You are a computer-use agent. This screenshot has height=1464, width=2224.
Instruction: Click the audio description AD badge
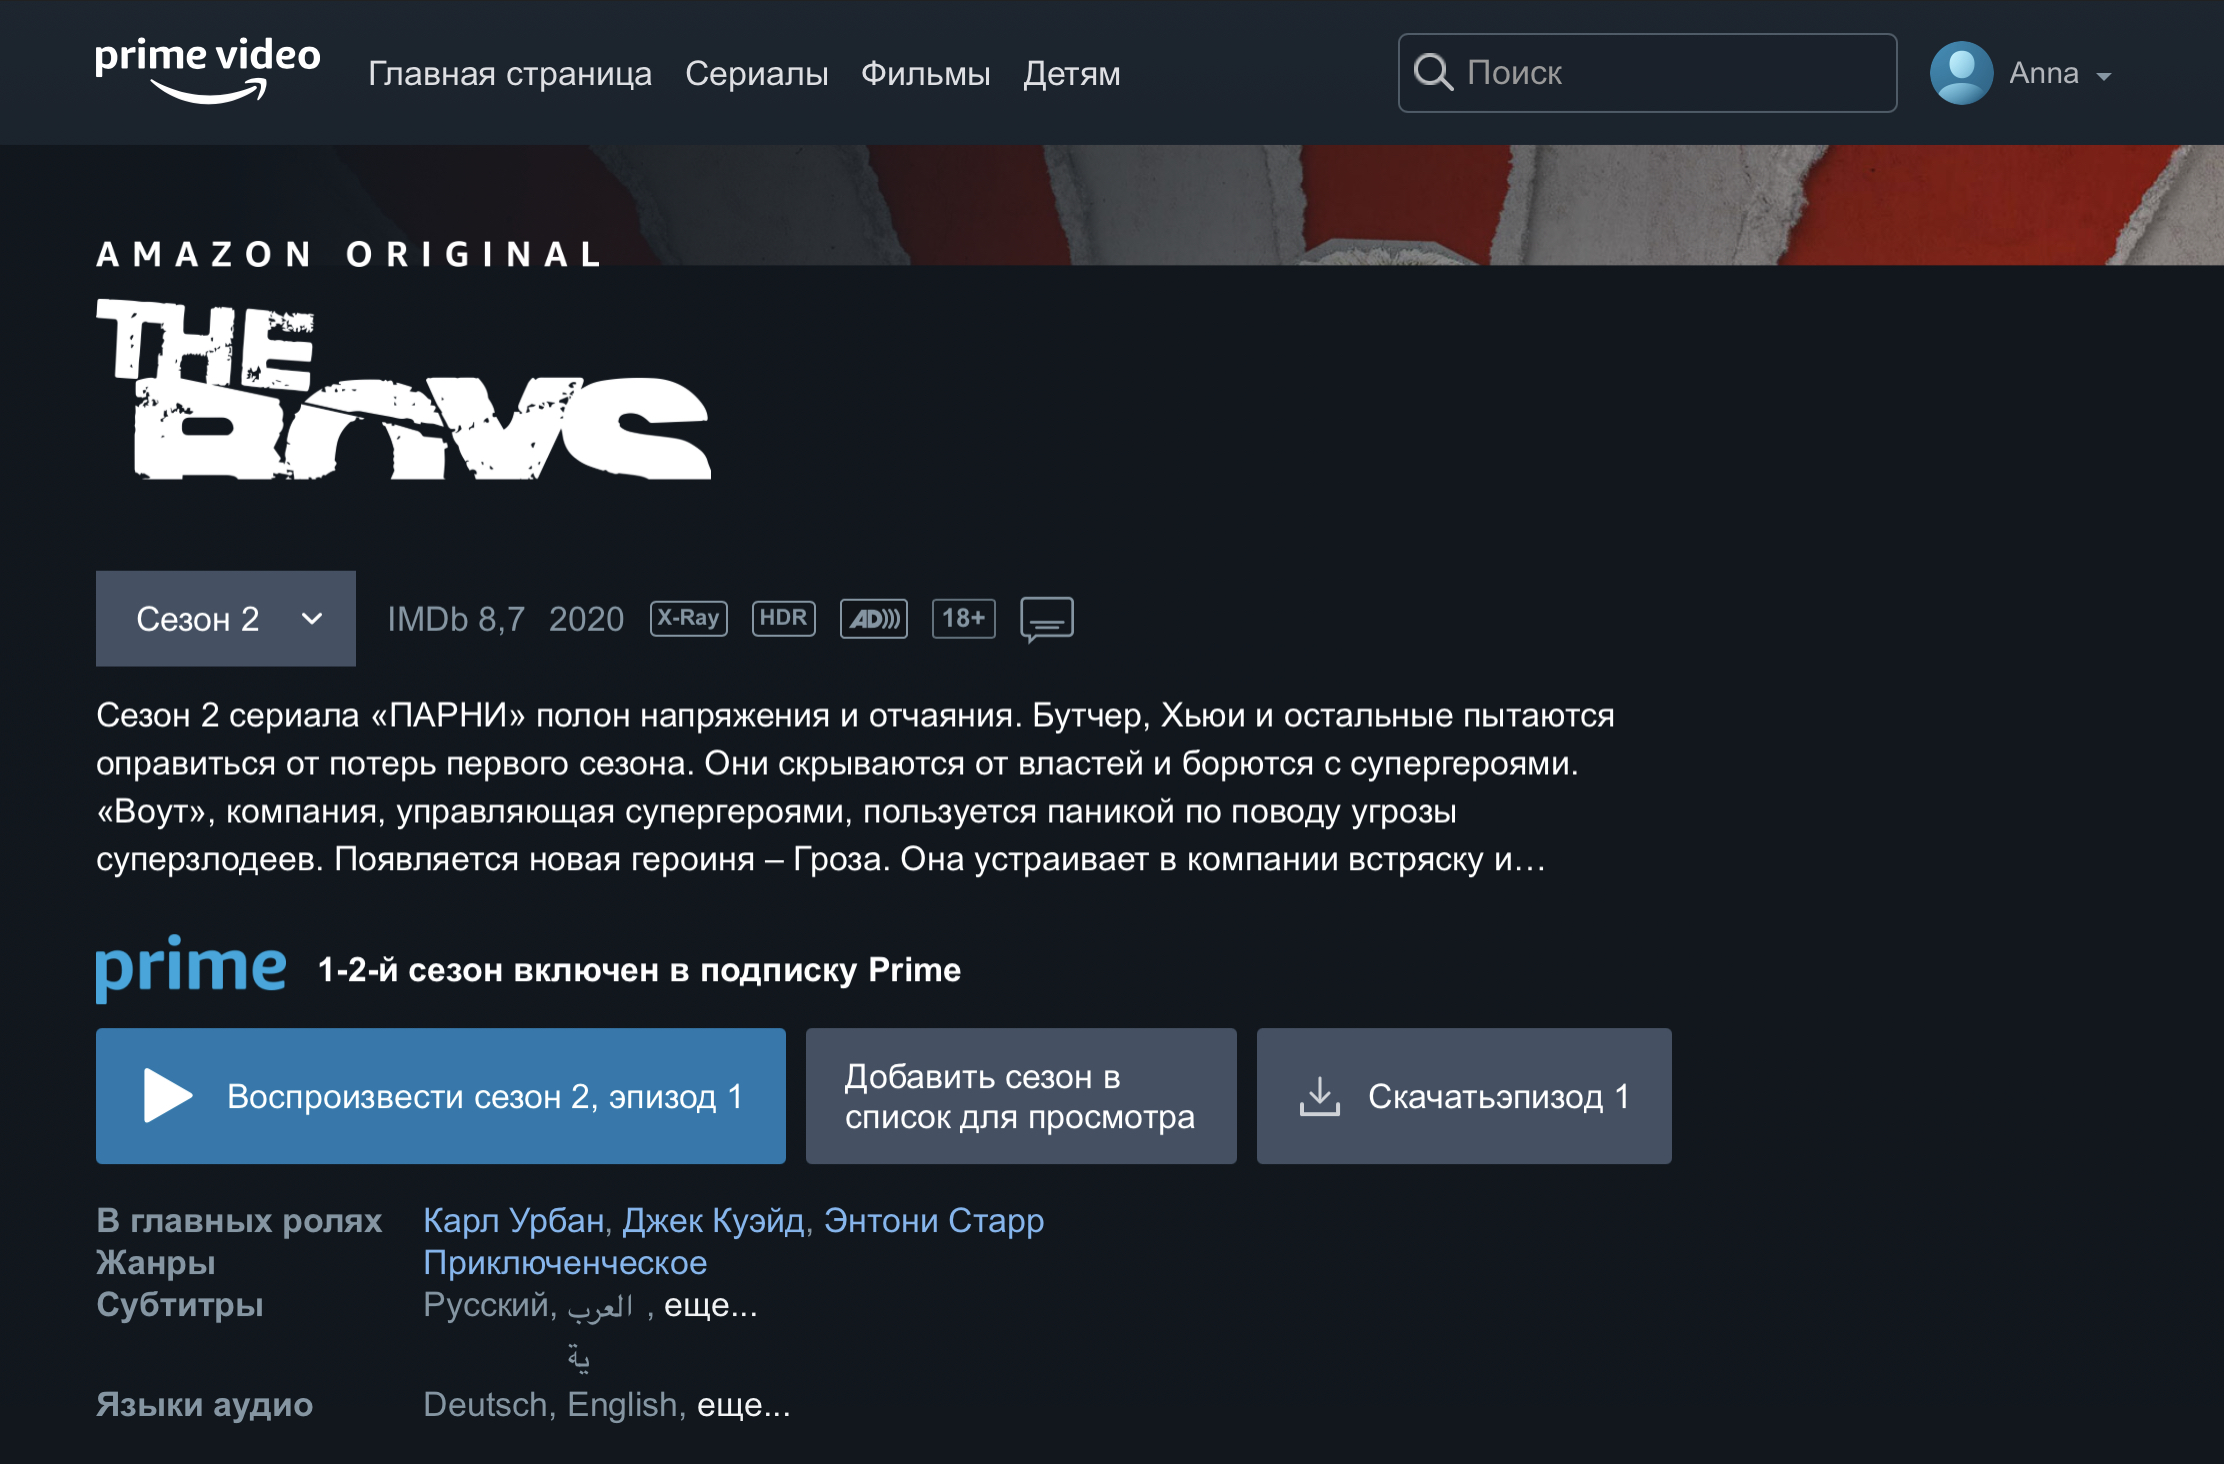[873, 619]
